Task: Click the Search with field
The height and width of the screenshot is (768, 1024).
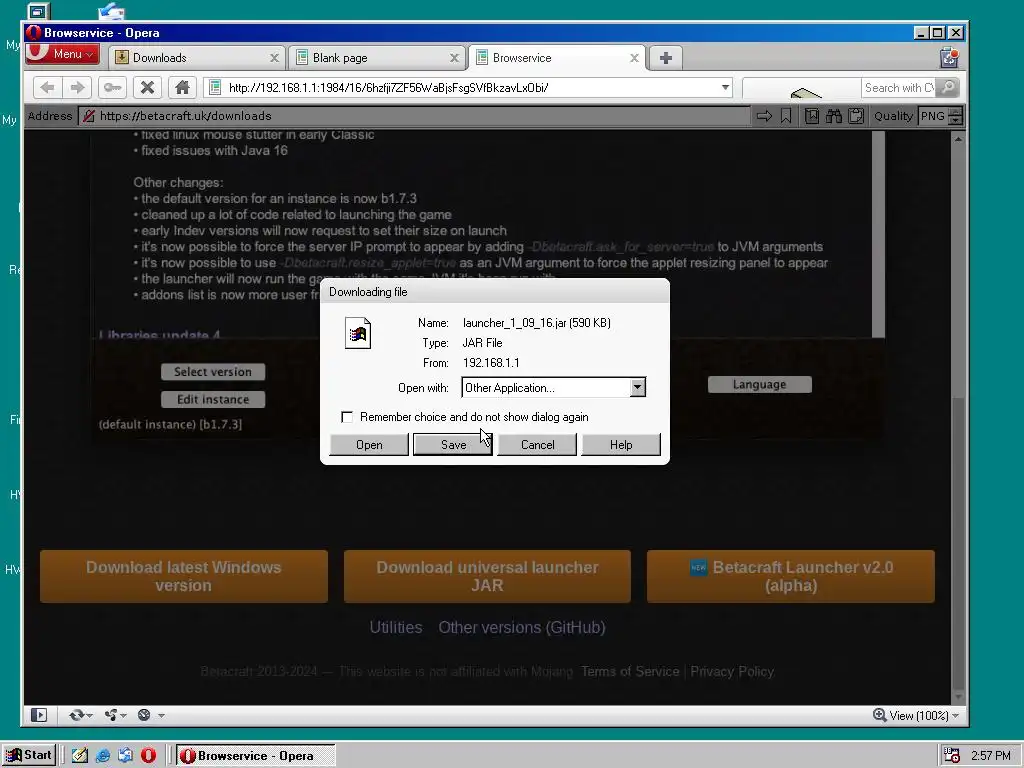Action: [899, 88]
